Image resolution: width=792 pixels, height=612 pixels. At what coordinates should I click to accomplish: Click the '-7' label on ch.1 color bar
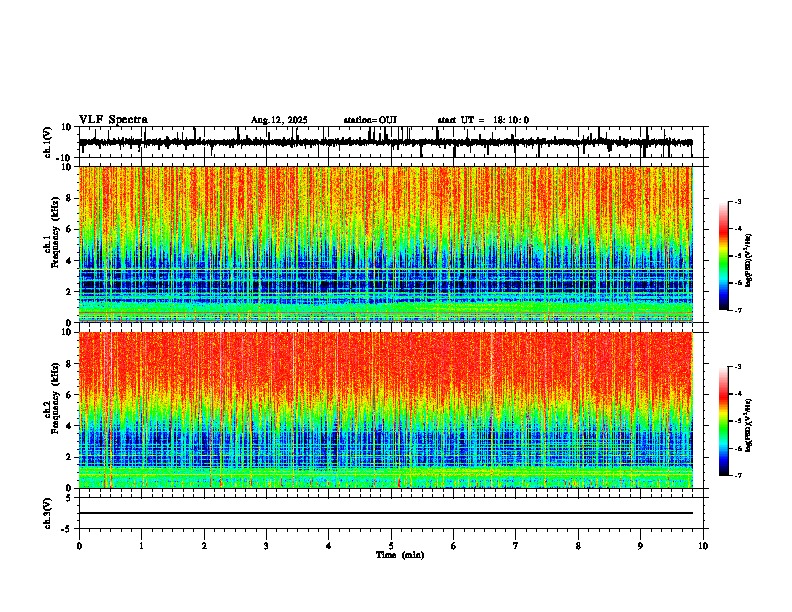tap(737, 310)
